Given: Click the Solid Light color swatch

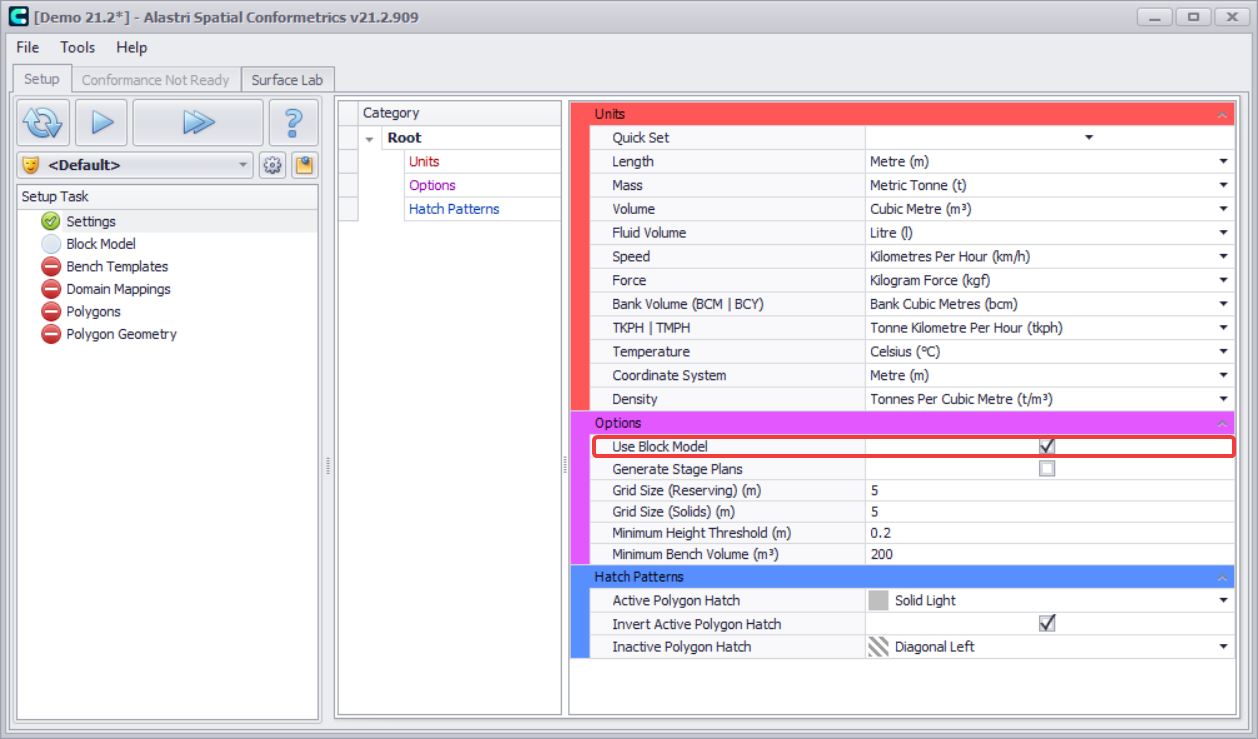Looking at the screenshot, I should (x=878, y=601).
